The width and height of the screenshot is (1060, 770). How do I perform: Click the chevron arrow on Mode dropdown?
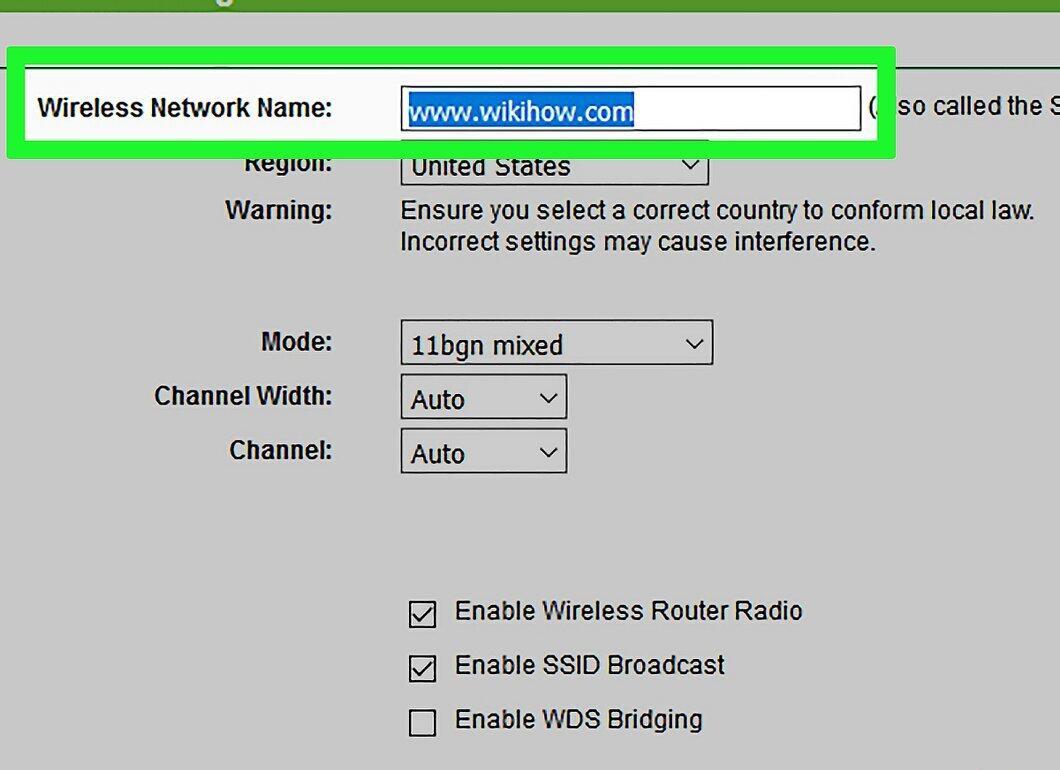[x=694, y=344]
